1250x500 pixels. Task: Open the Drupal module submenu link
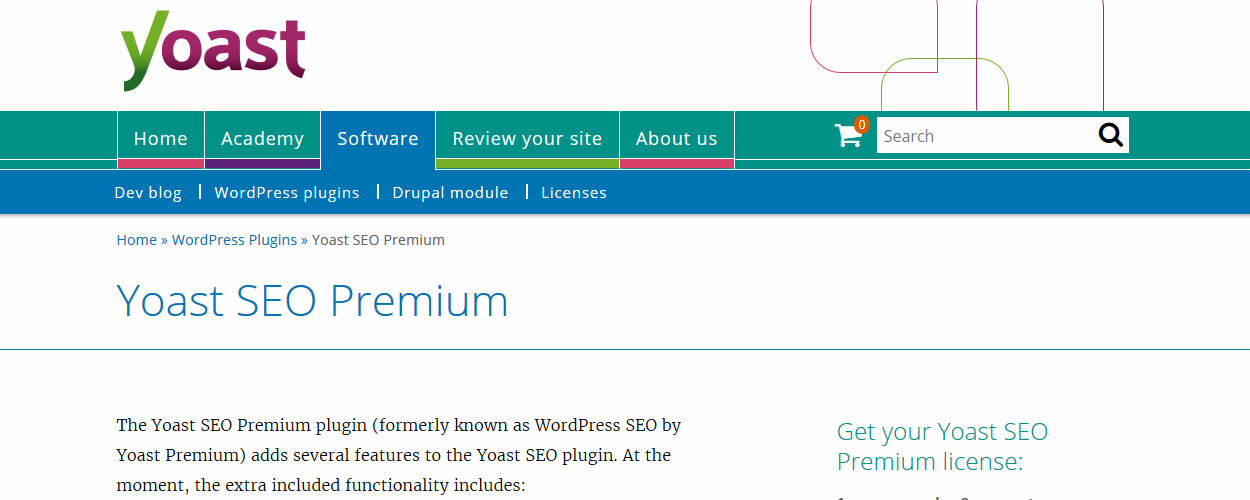tap(450, 192)
